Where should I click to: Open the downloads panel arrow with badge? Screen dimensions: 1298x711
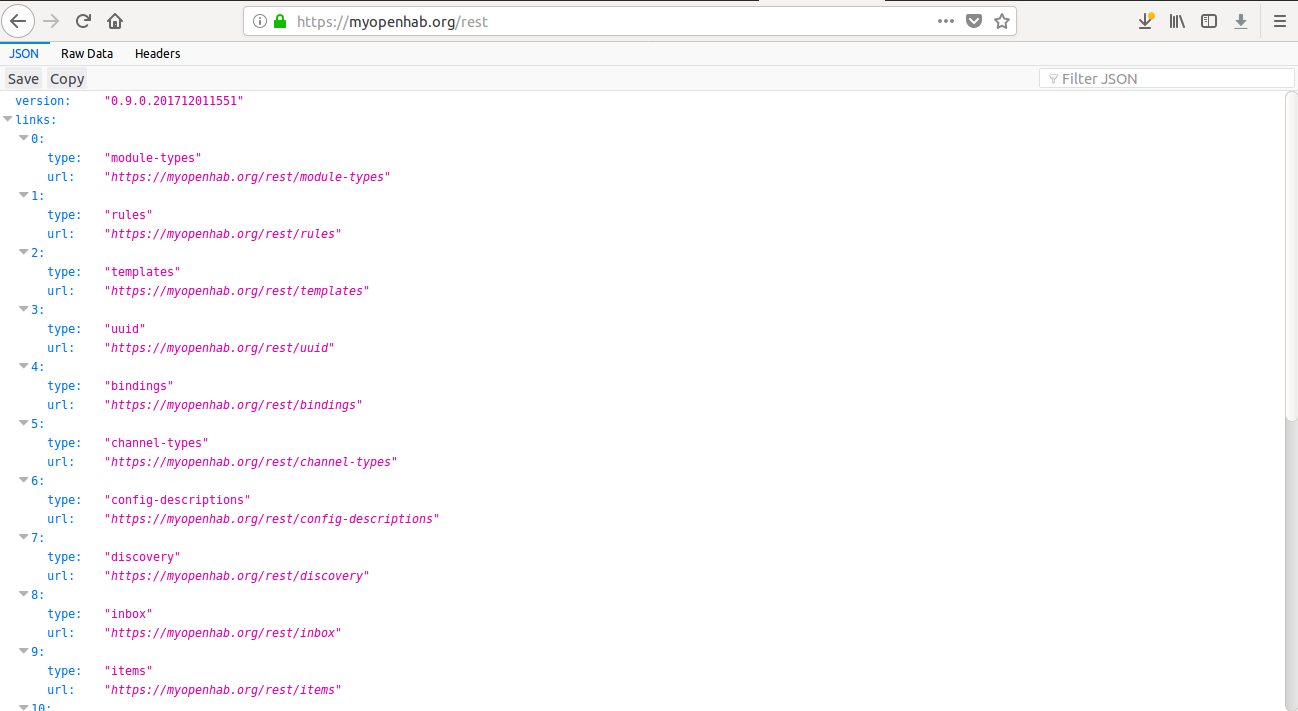point(1146,21)
